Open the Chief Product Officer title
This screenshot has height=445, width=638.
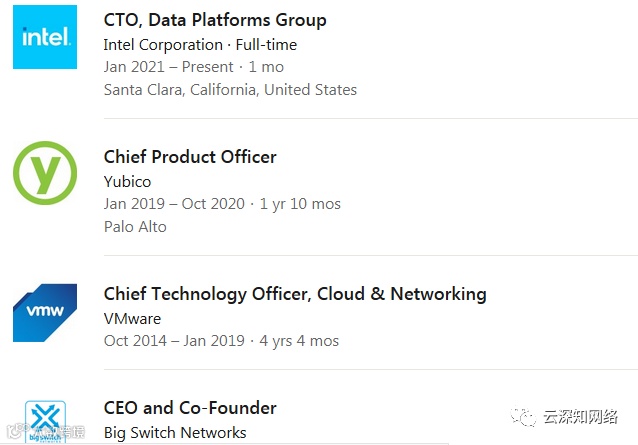point(190,157)
